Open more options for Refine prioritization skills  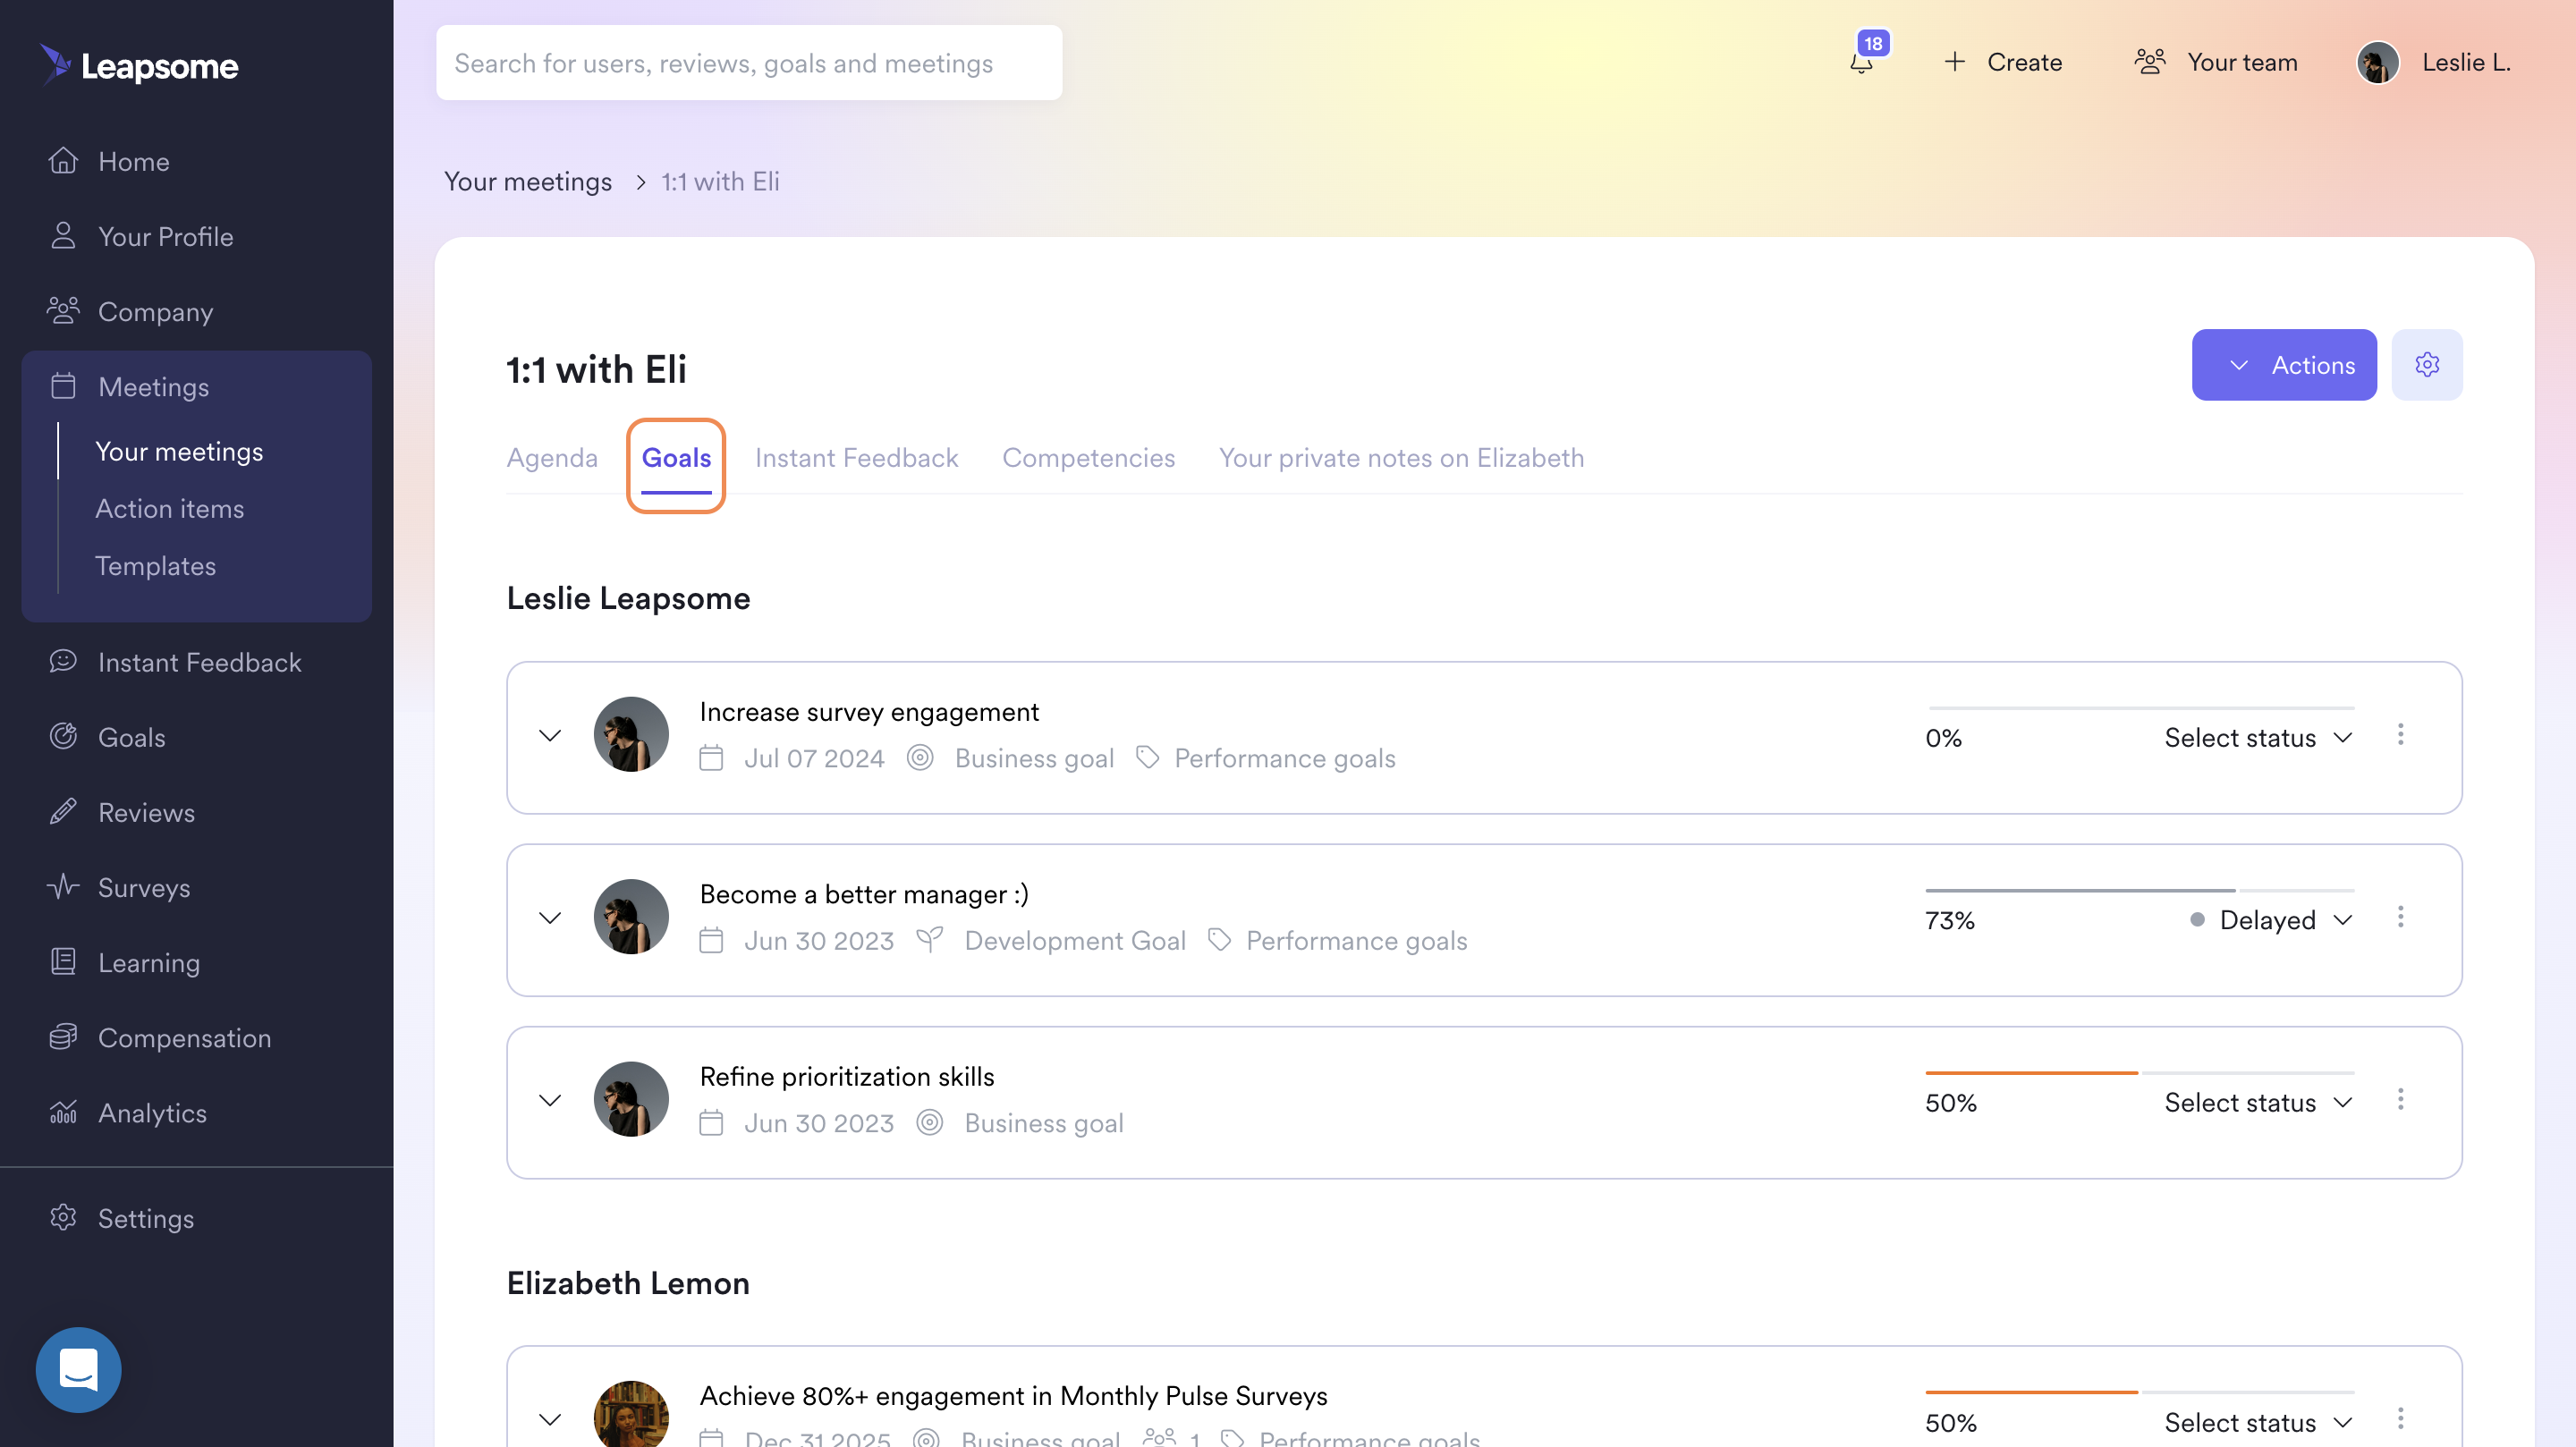tap(2400, 1100)
